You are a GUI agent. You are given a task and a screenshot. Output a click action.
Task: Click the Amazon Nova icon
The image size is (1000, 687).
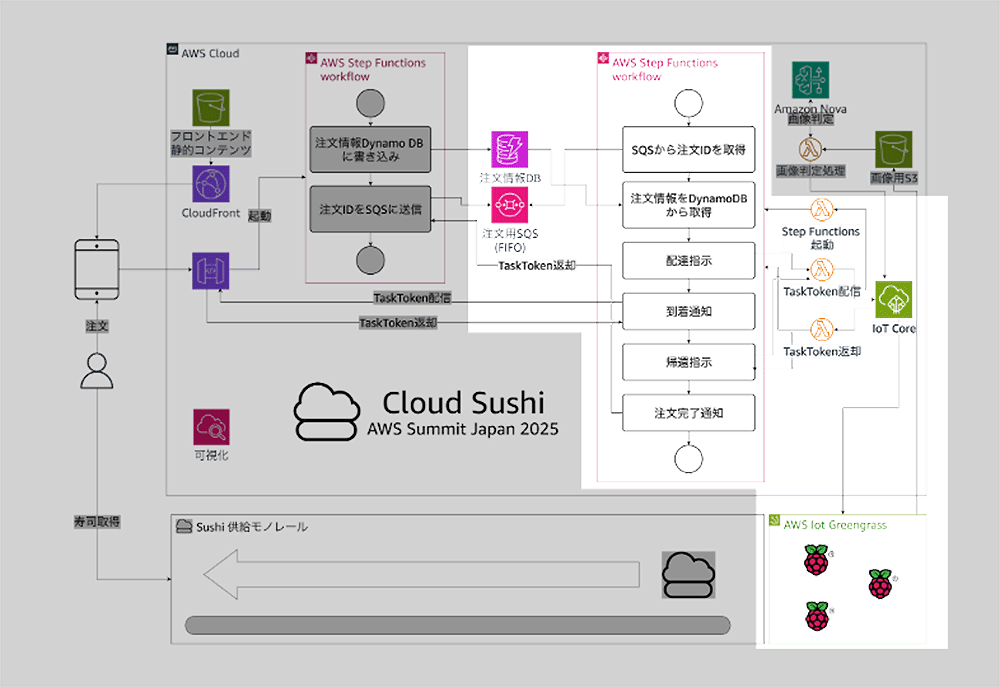pos(811,79)
